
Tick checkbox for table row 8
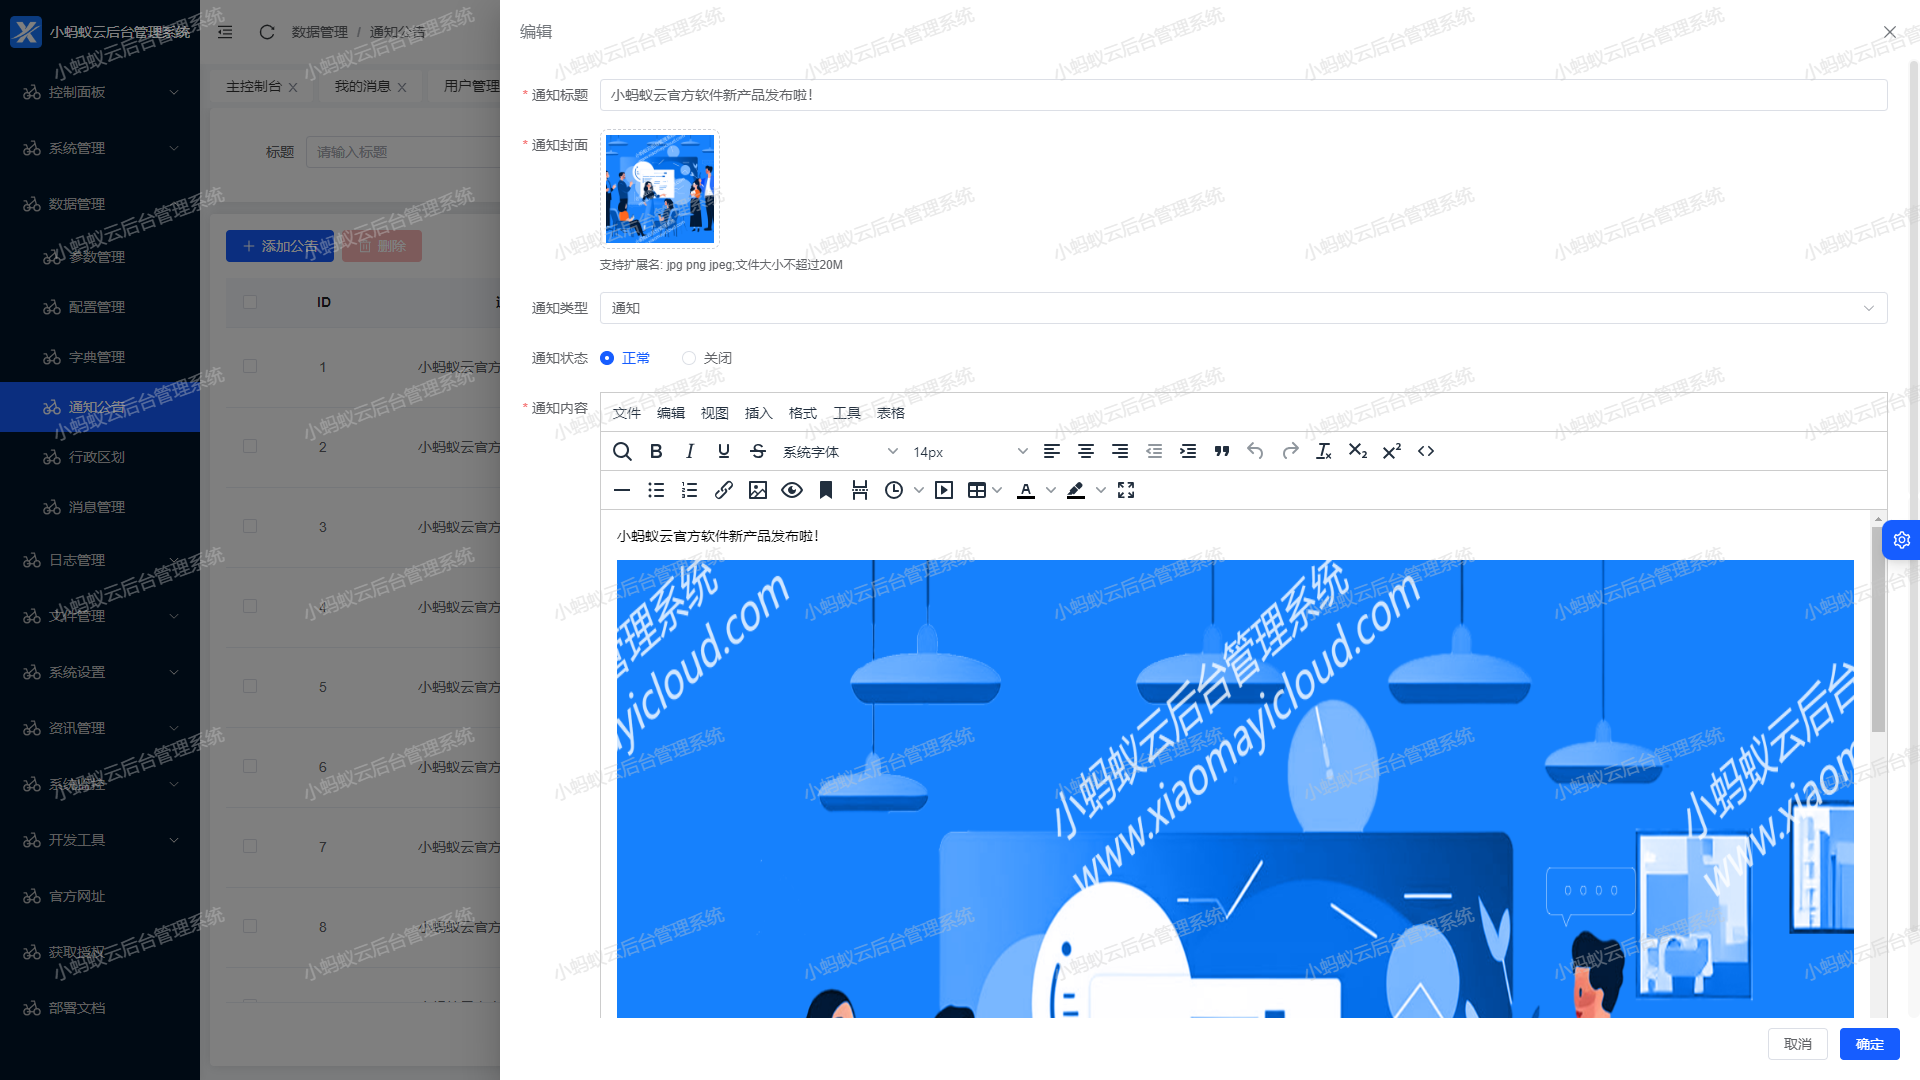tap(250, 927)
